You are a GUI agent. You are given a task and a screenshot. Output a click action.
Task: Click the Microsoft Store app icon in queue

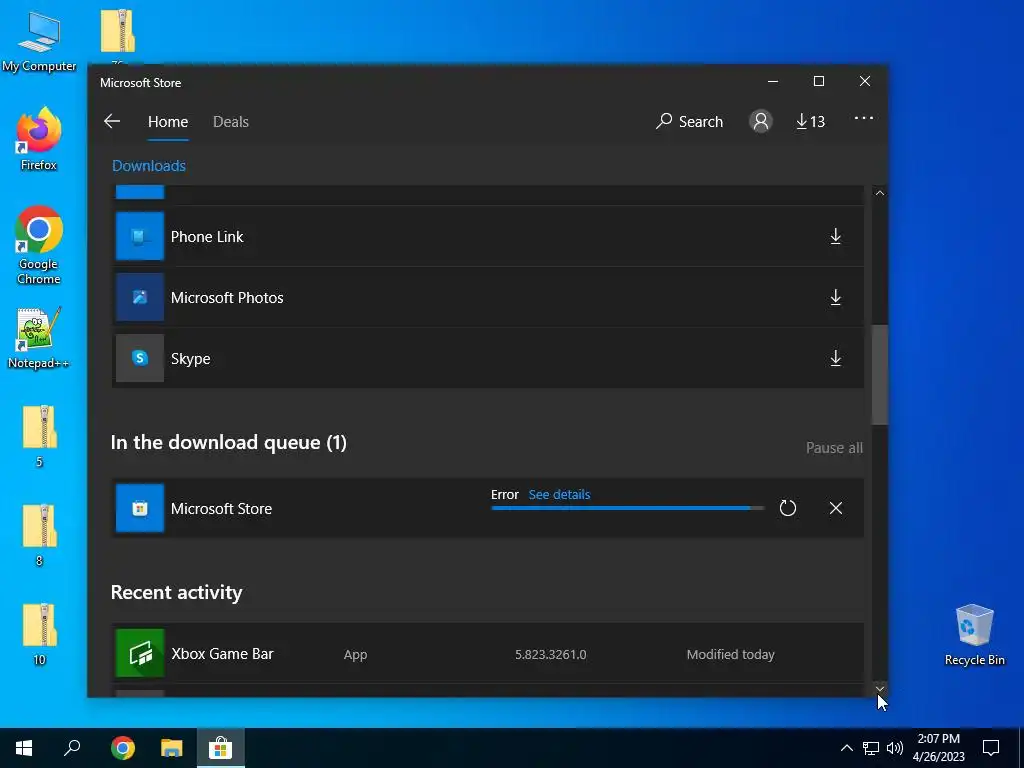[x=140, y=508]
